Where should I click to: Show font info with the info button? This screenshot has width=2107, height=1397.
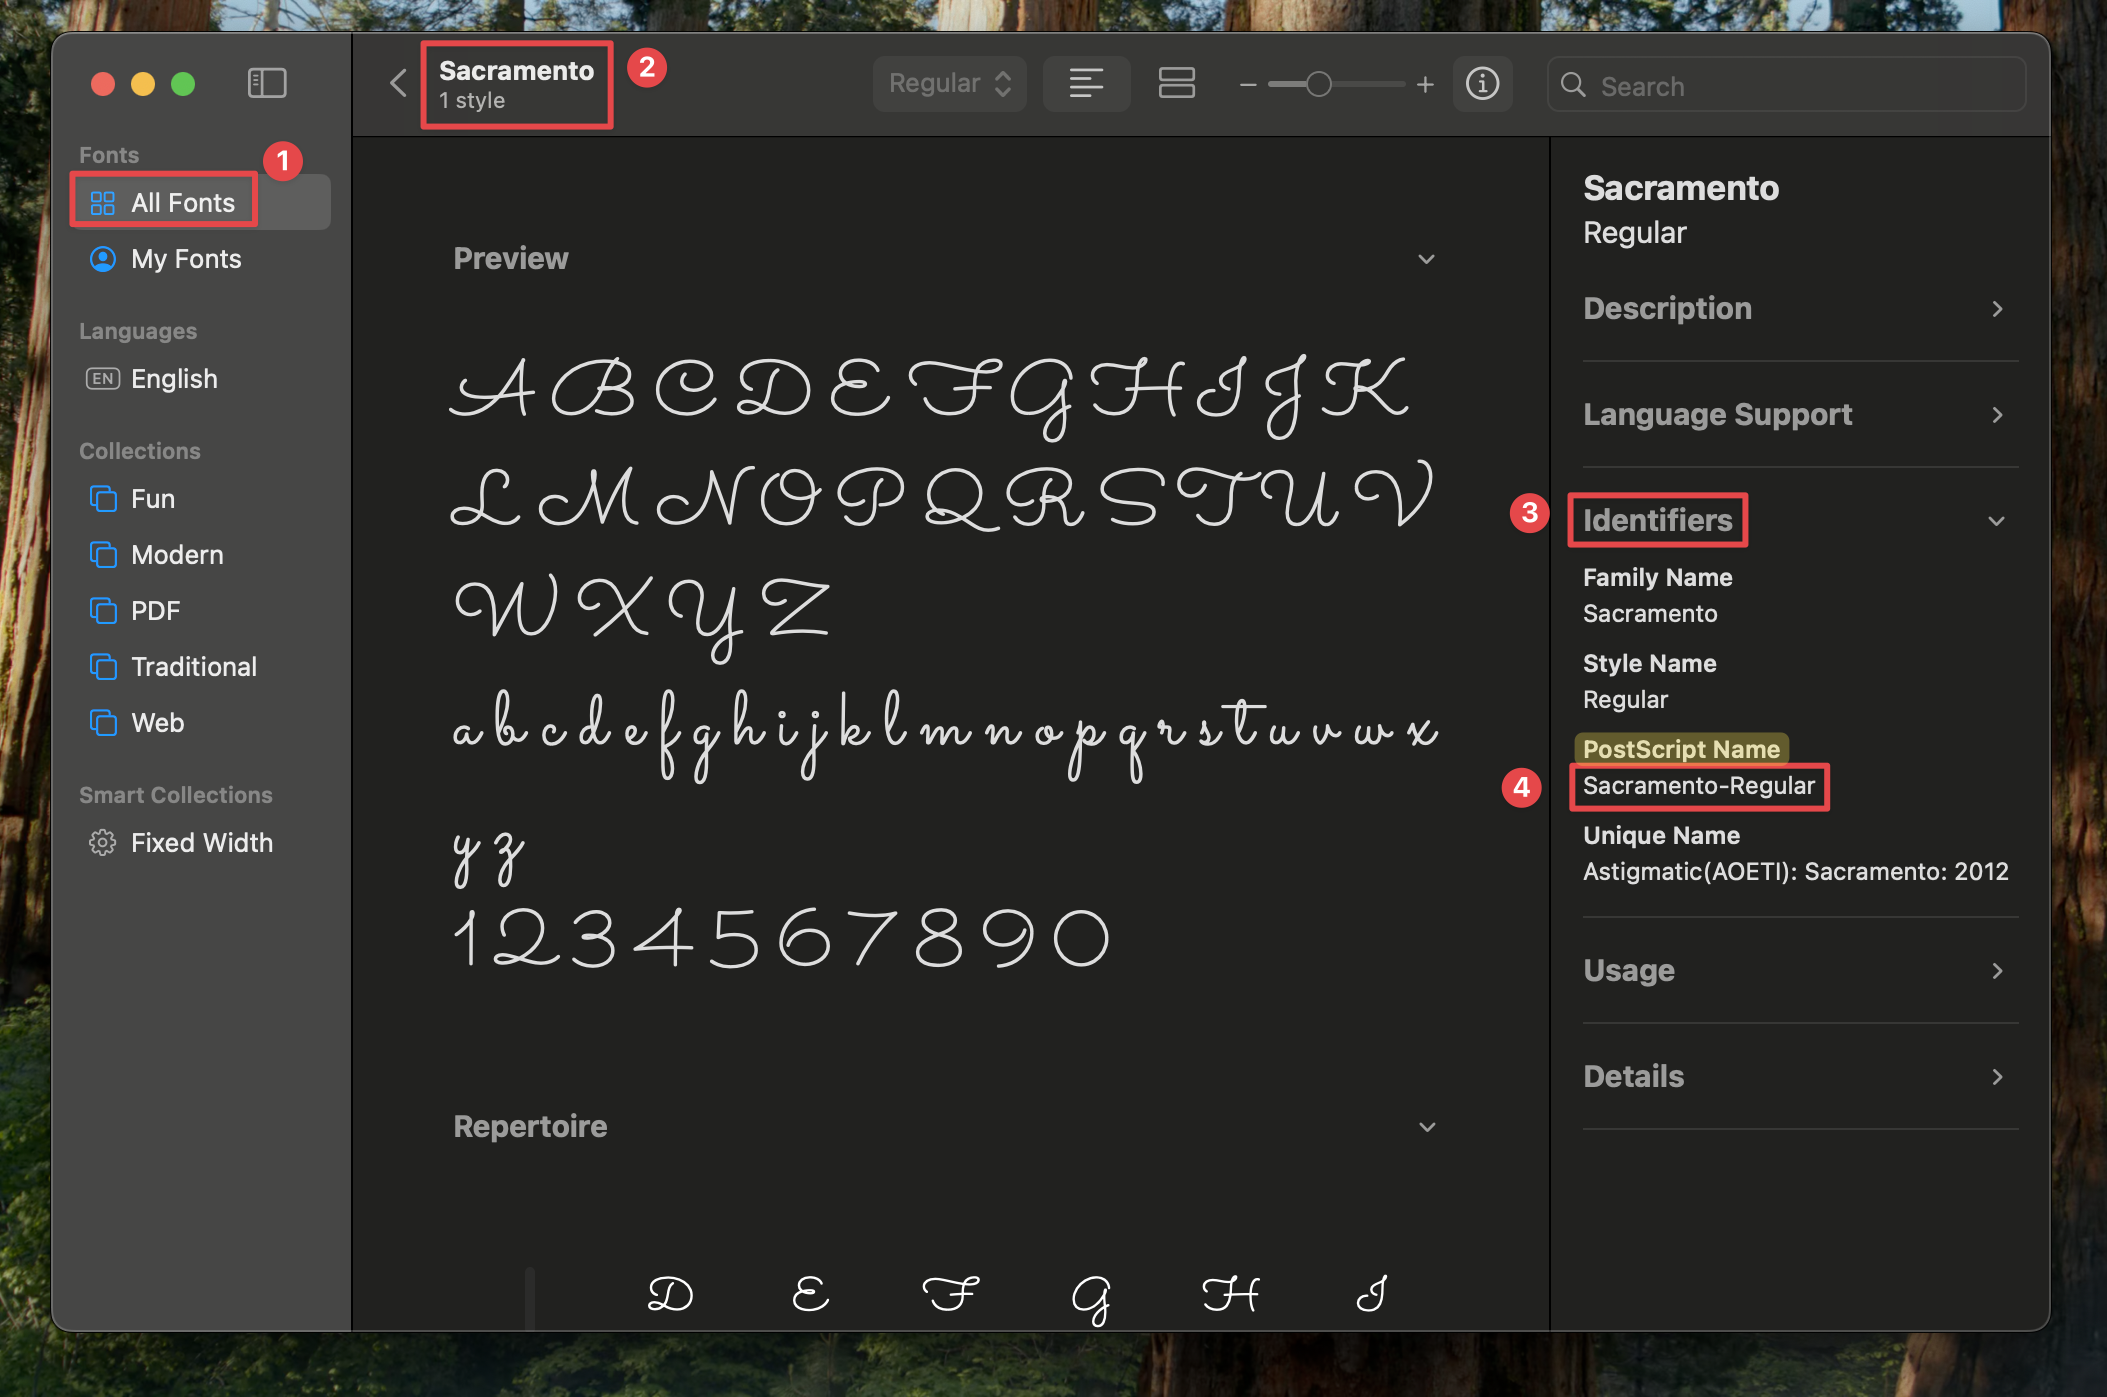point(1482,84)
